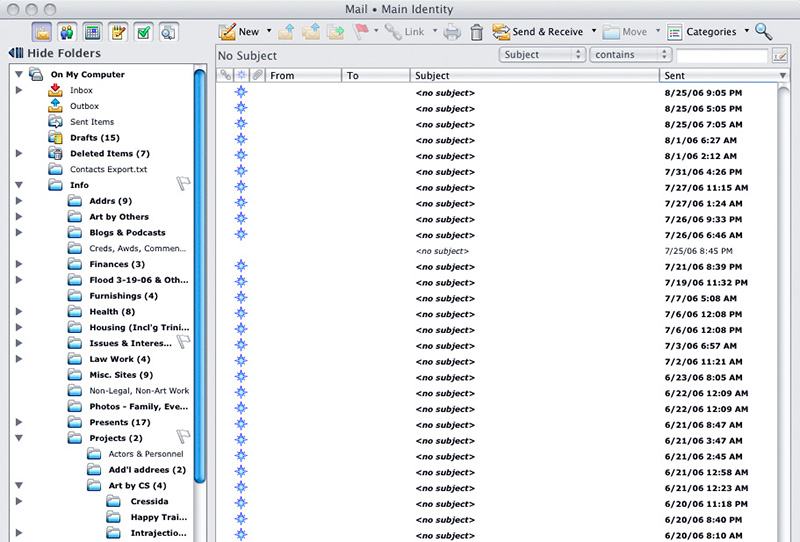
Task: Open the Notes view
Action: coord(118,32)
